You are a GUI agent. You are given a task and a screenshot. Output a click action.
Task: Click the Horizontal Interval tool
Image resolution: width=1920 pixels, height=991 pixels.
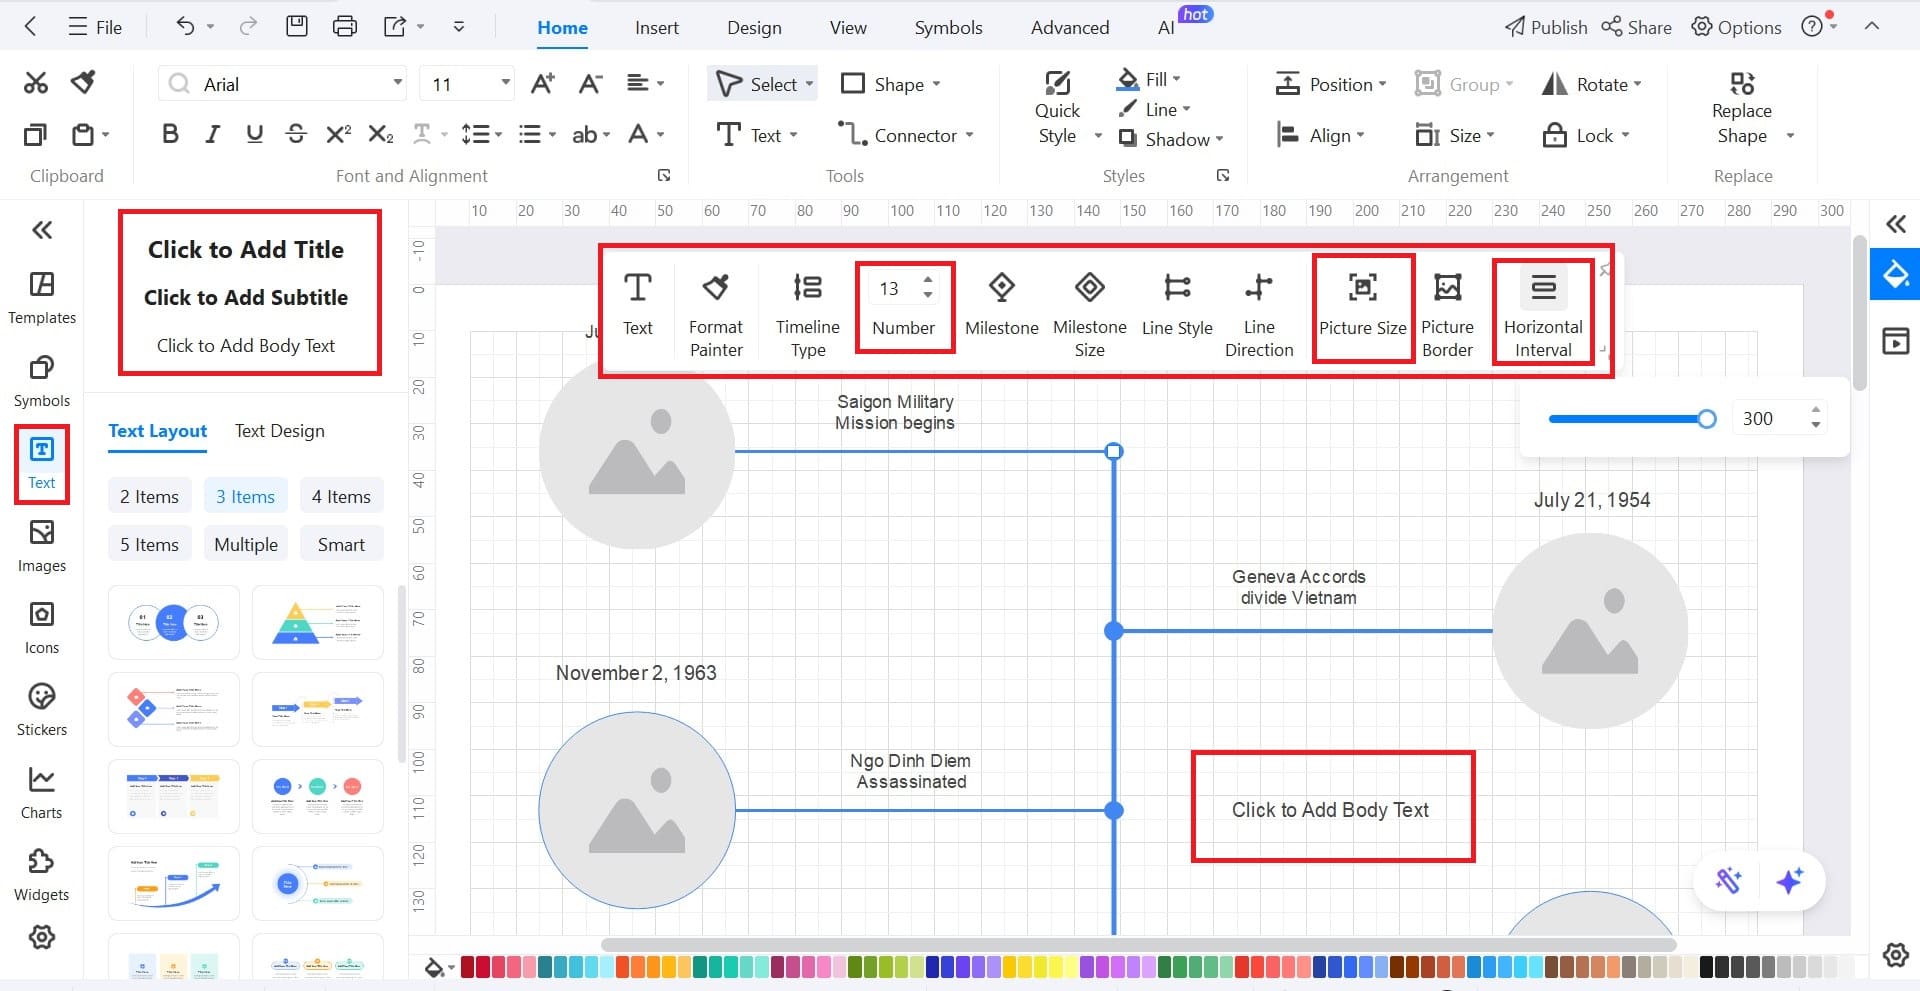coord(1543,313)
